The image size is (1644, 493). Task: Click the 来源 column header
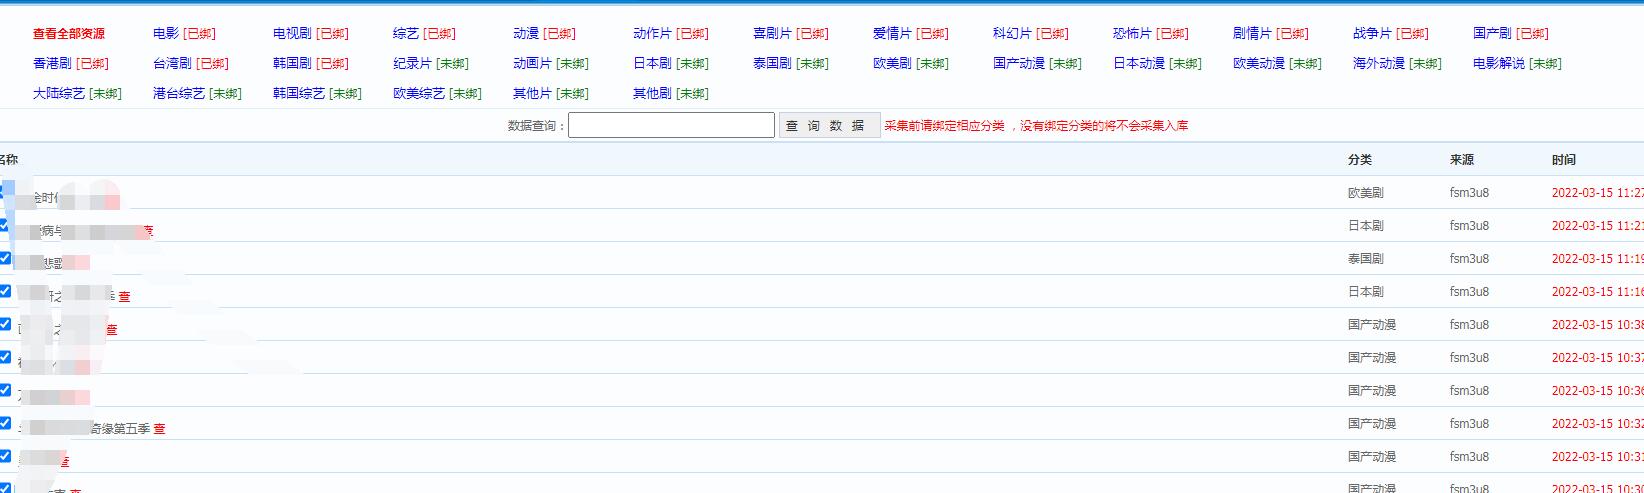pyautogui.click(x=1461, y=160)
